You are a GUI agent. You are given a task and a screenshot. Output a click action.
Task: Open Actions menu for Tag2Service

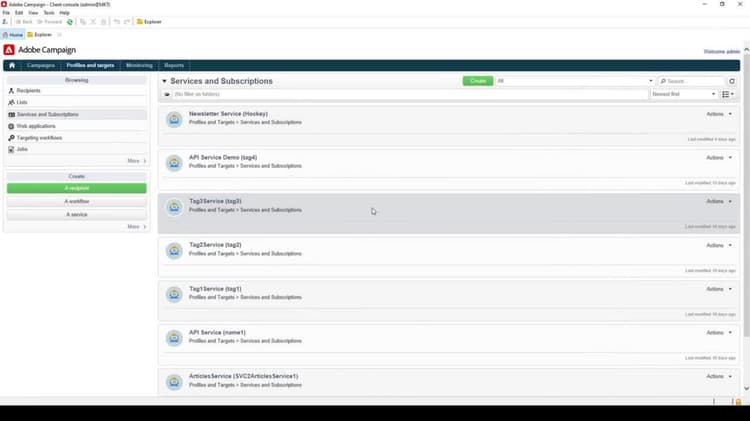point(719,245)
